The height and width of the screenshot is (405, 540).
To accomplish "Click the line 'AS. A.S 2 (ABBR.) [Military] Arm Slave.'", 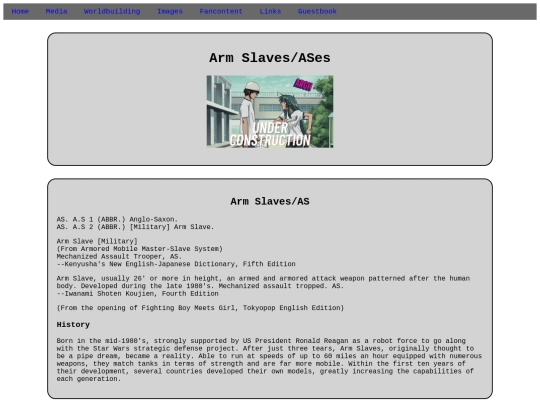I will (135, 227).
